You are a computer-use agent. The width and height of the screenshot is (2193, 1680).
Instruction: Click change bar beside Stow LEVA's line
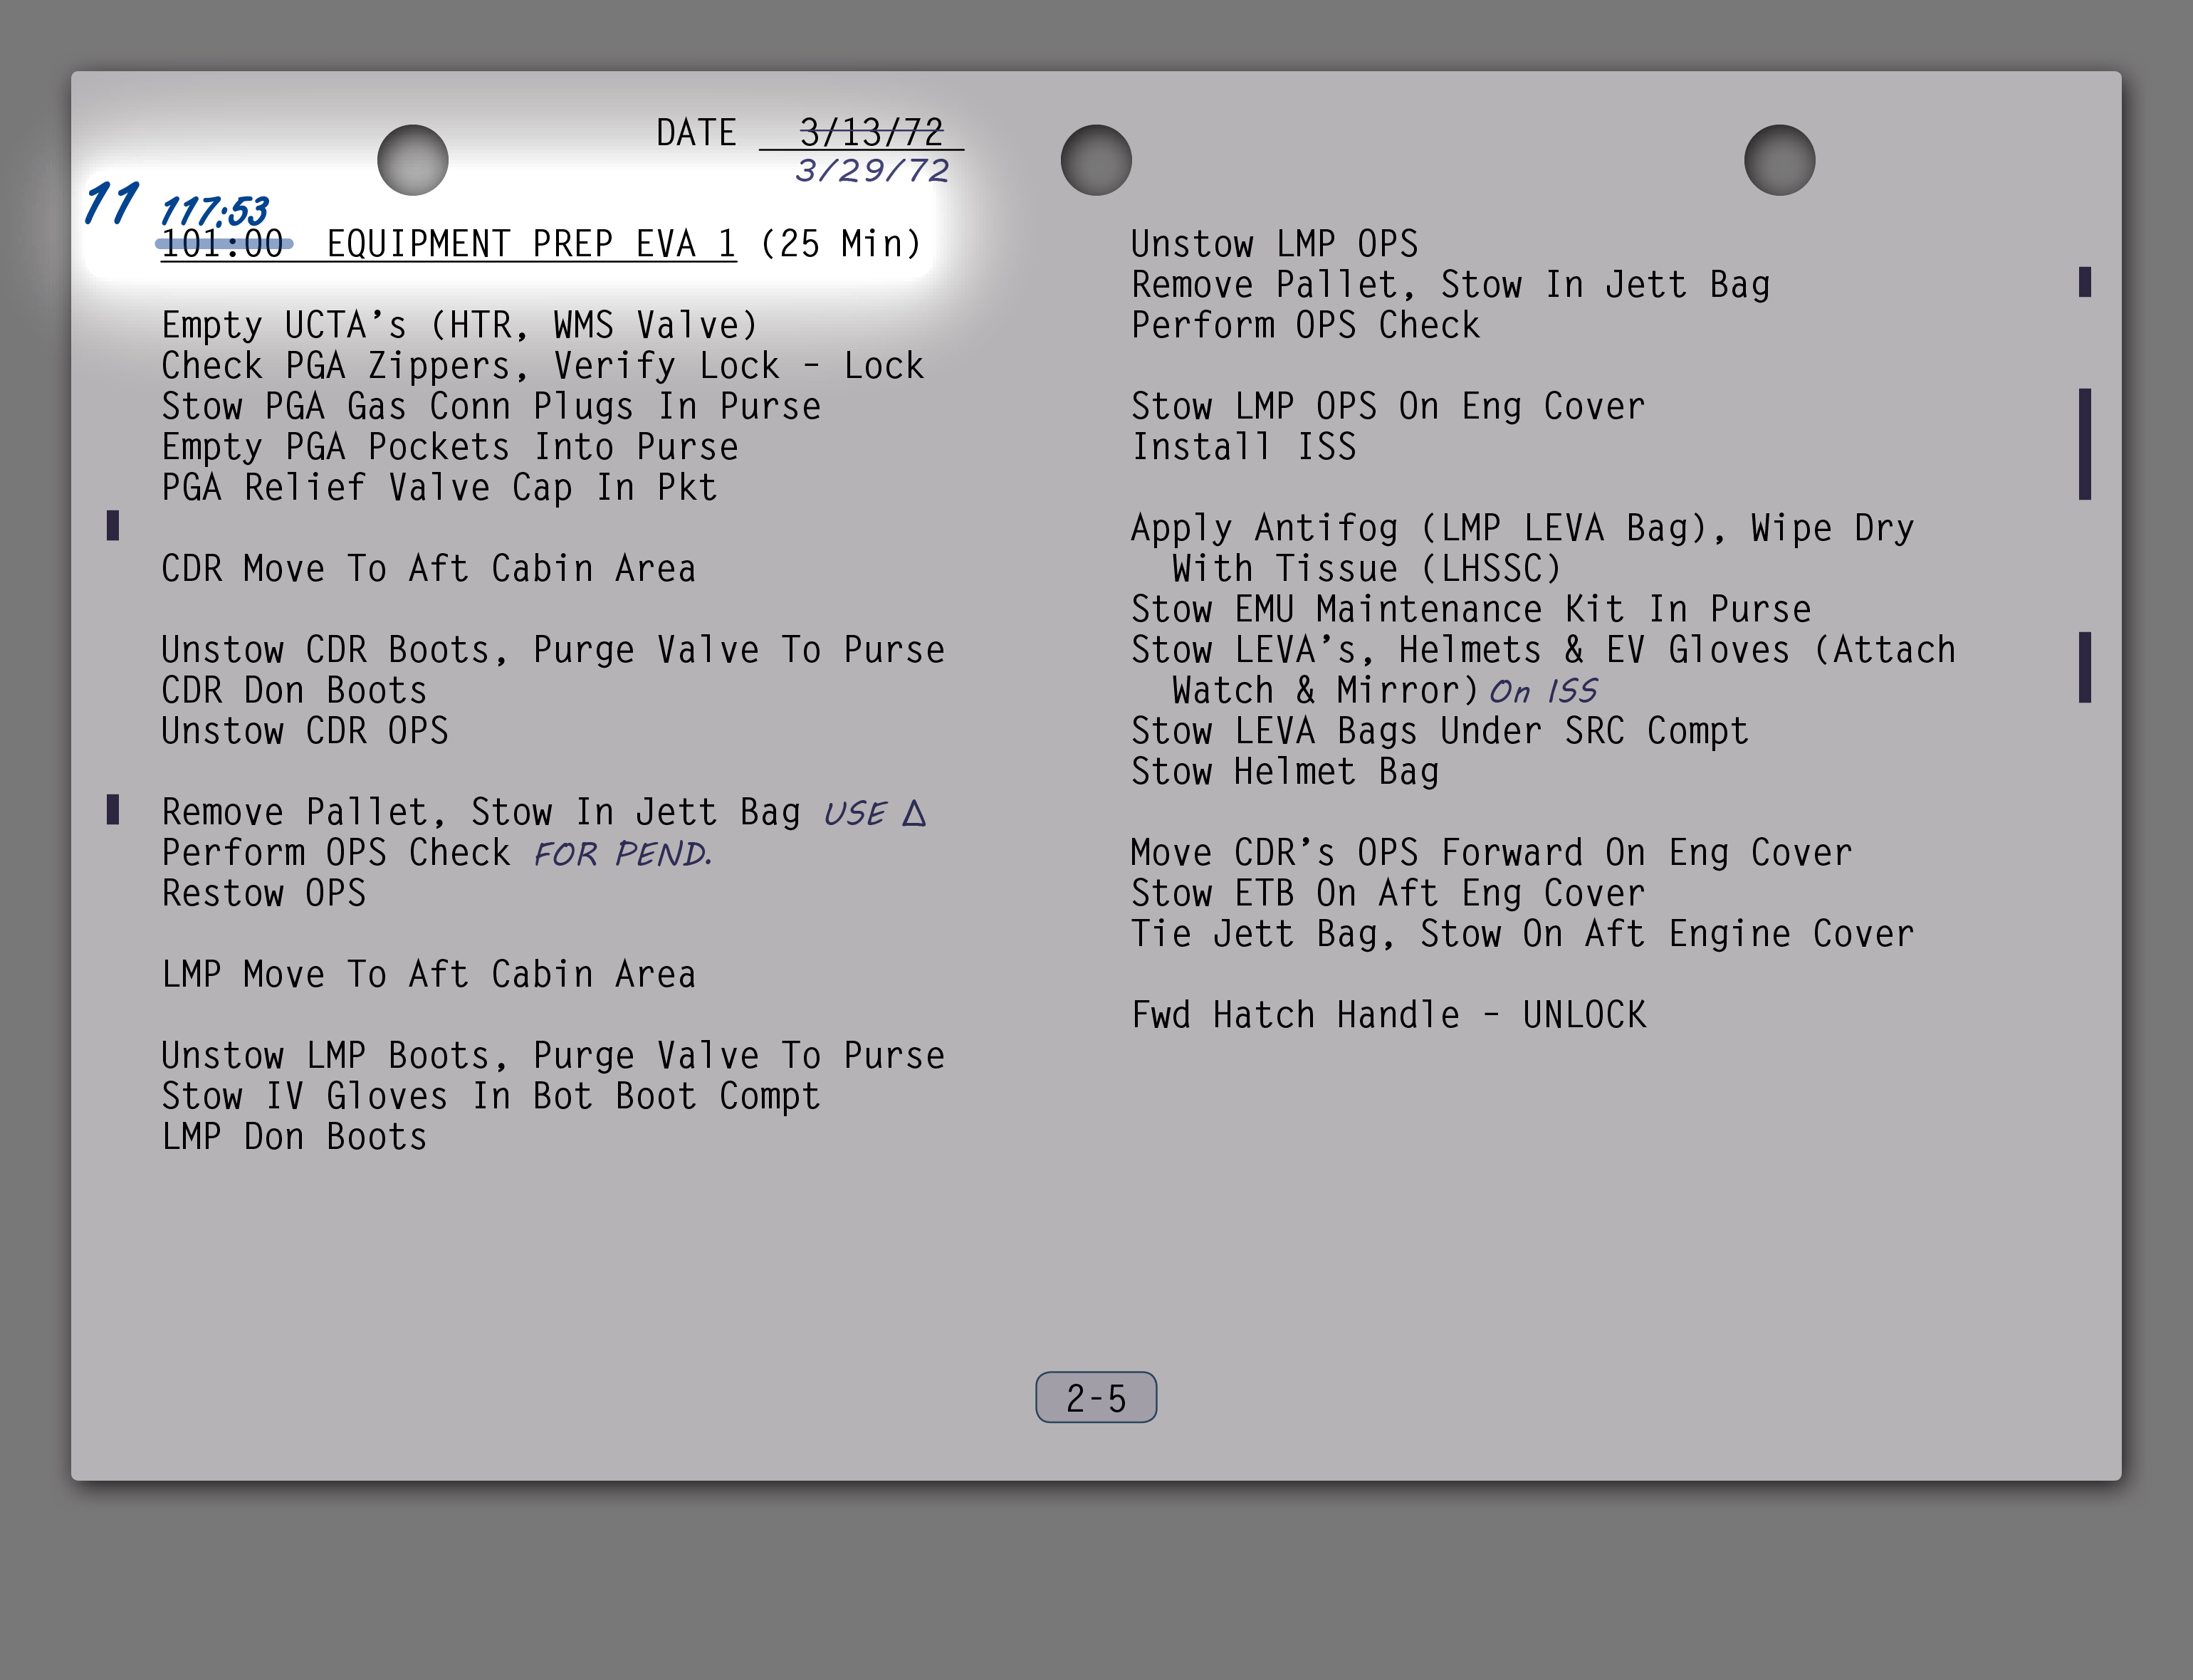point(2084,667)
